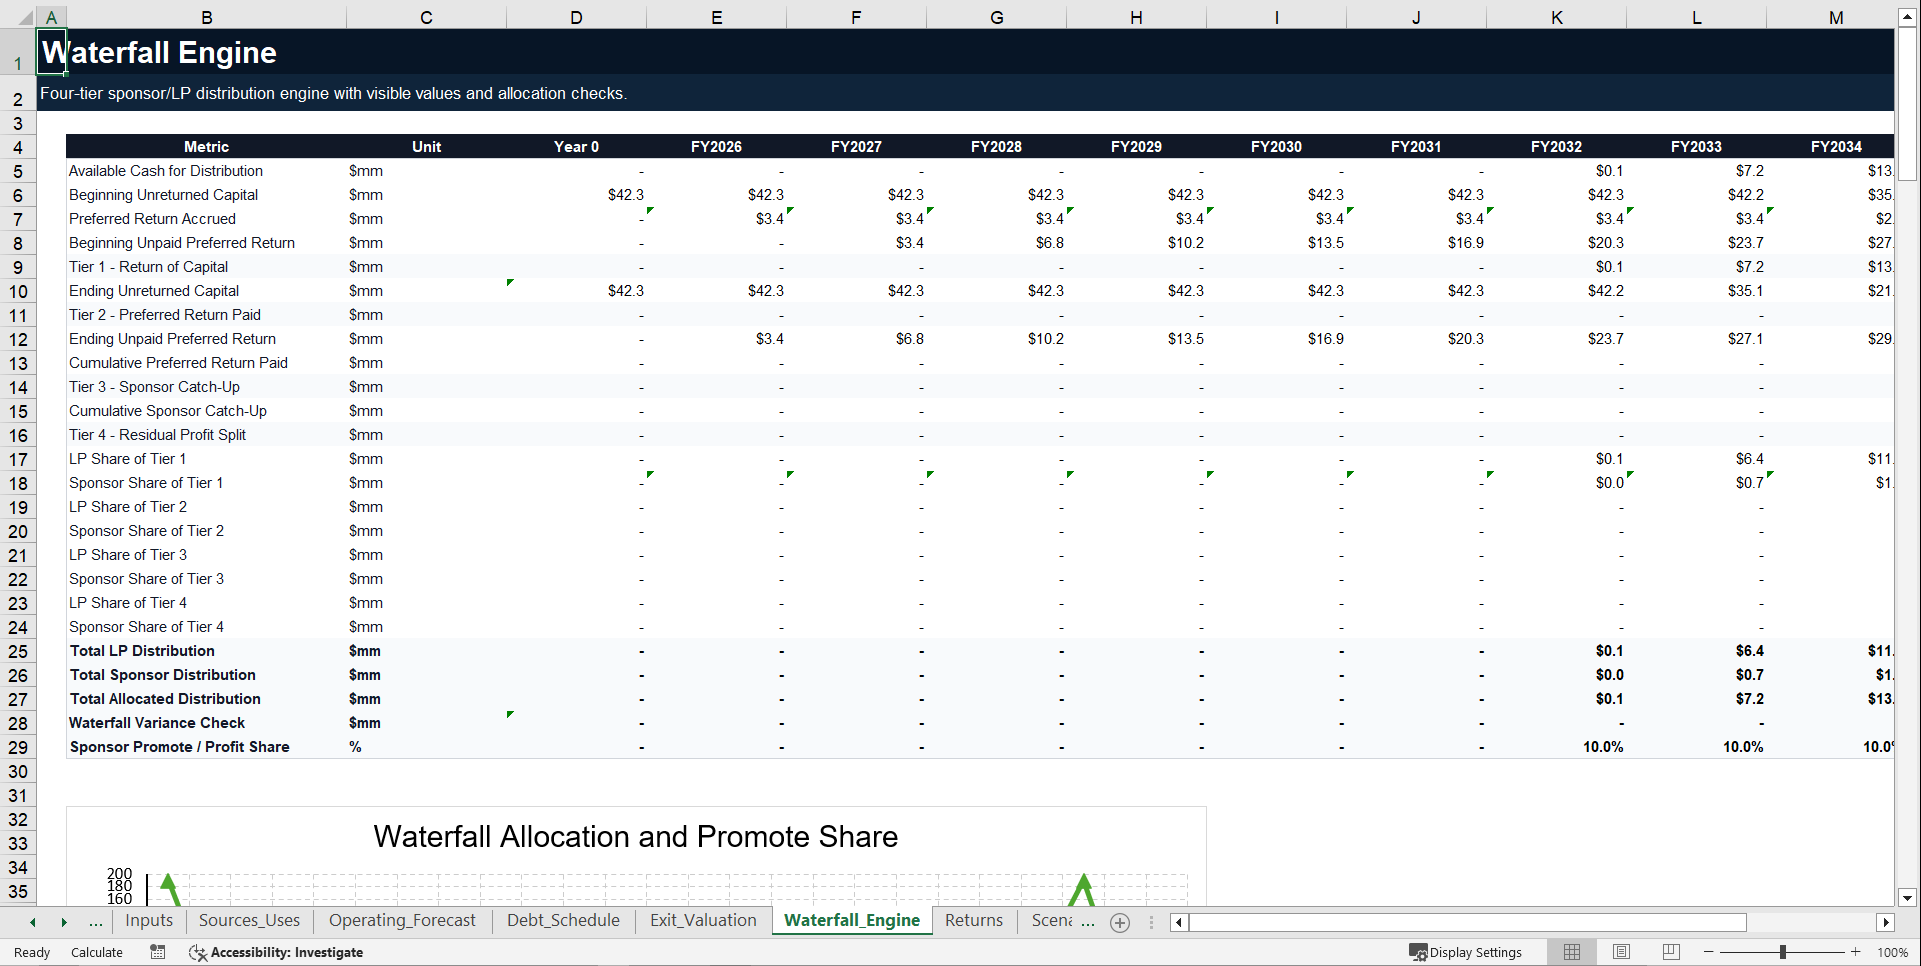This screenshot has height=966, width=1921.
Task: Click the chart title Waterfall Allocation and Promote Share
Action: pyautogui.click(x=636, y=836)
